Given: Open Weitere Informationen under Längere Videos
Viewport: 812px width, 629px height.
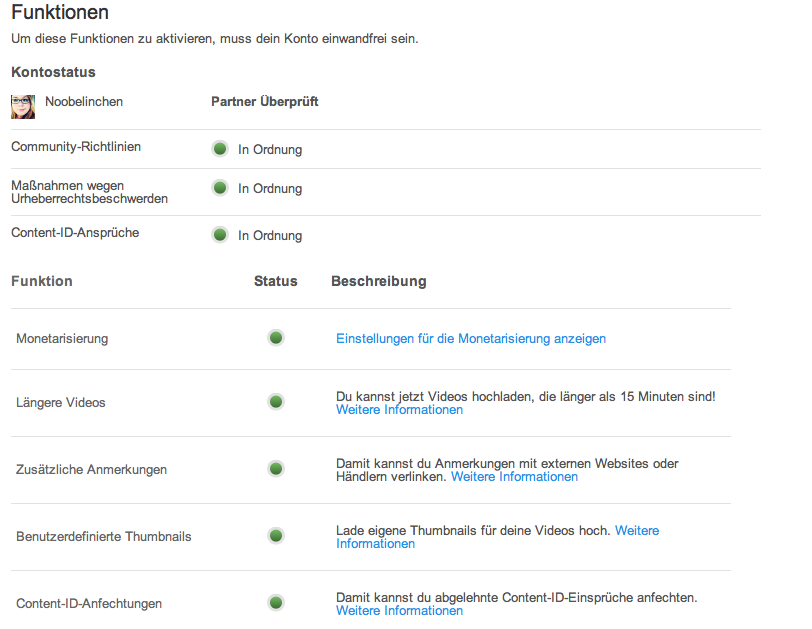Looking at the screenshot, I should [x=399, y=410].
